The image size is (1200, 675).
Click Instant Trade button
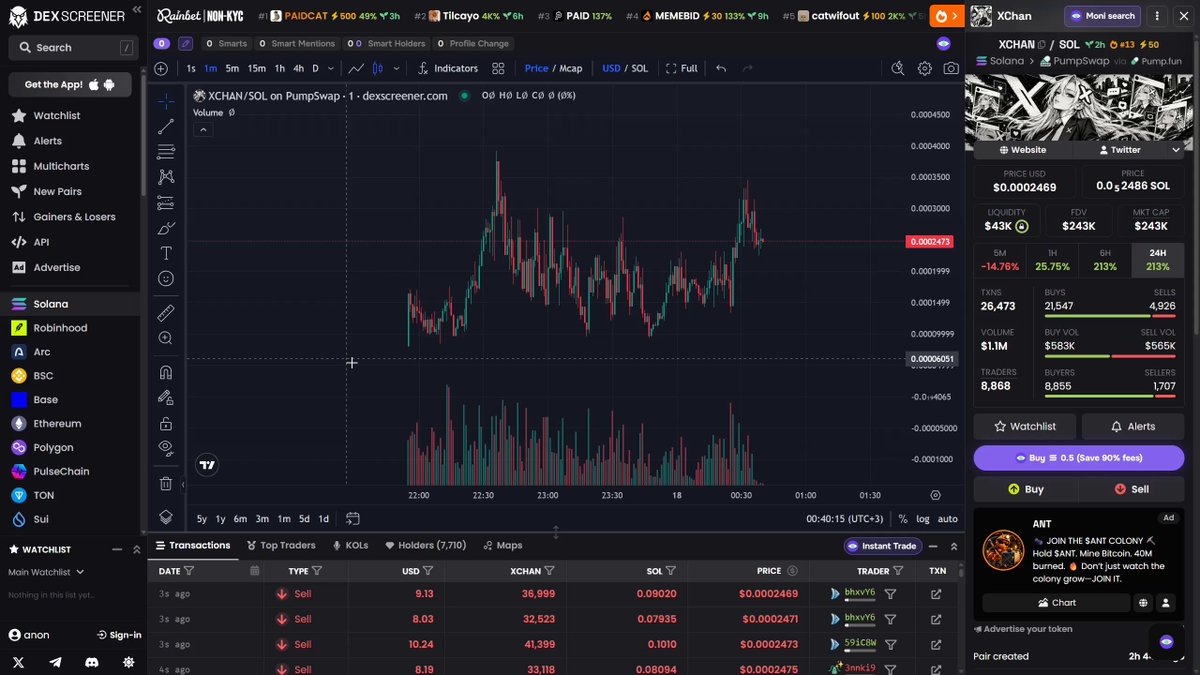click(x=881, y=546)
